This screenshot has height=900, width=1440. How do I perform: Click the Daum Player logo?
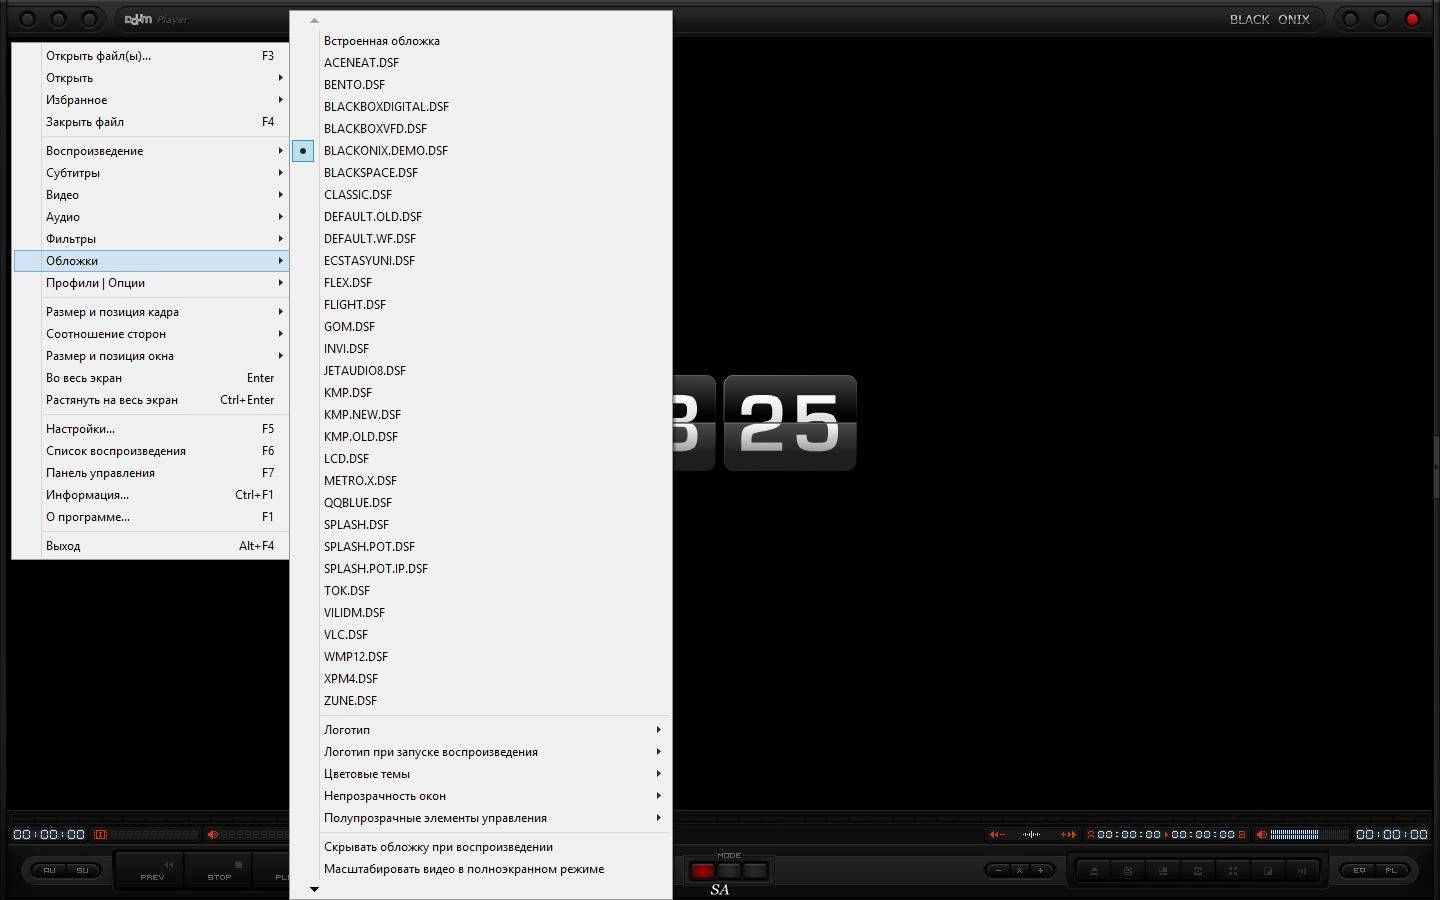(x=156, y=19)
